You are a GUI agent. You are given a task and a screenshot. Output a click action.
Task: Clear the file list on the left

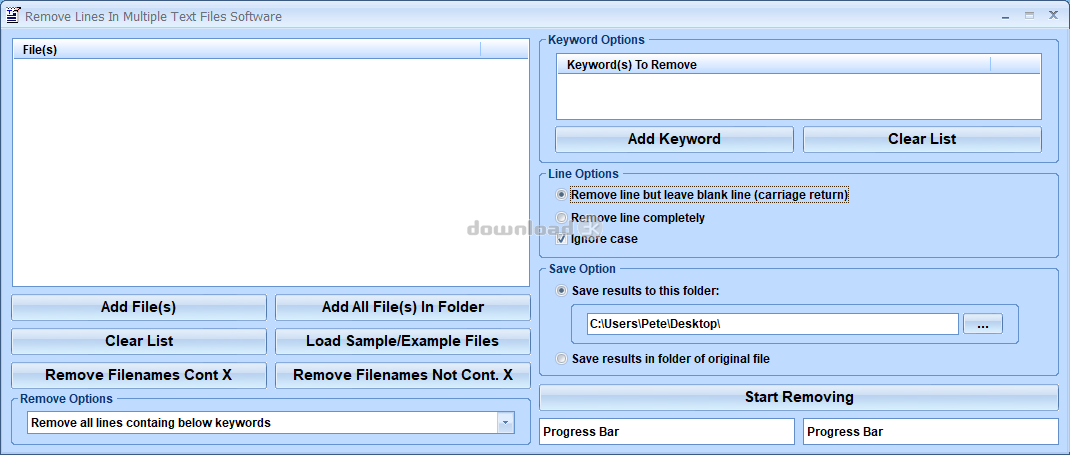click(x=139, y=341)
